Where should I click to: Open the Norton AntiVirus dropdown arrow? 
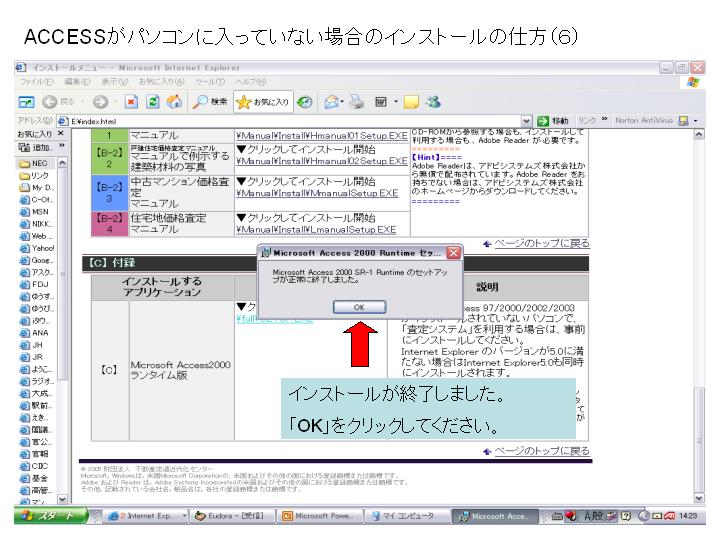click(x=696, y=121)
